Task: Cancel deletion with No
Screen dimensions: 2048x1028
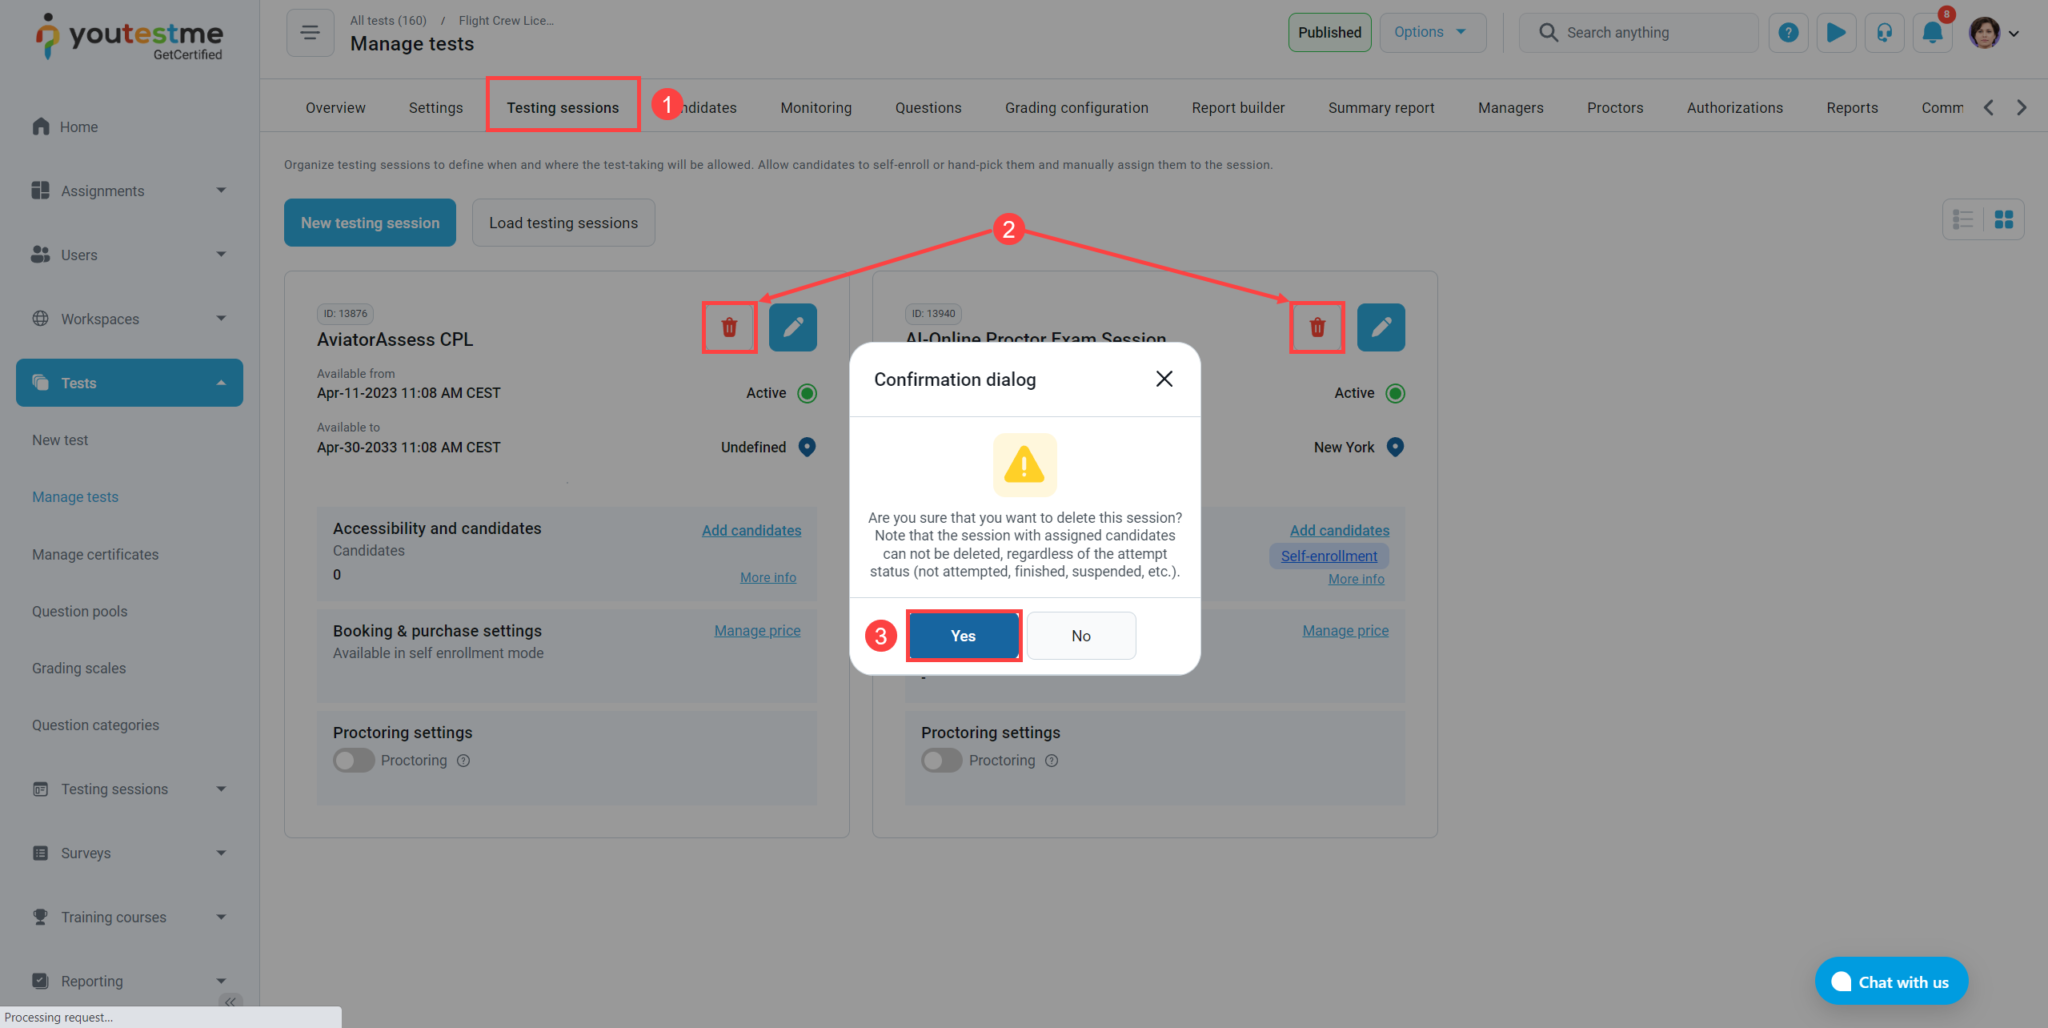Action: click(x=1081, y=636)
